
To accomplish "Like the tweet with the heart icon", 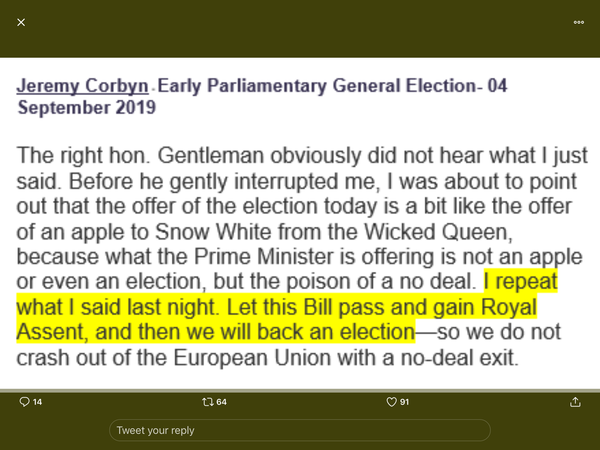I will point(391,402).
